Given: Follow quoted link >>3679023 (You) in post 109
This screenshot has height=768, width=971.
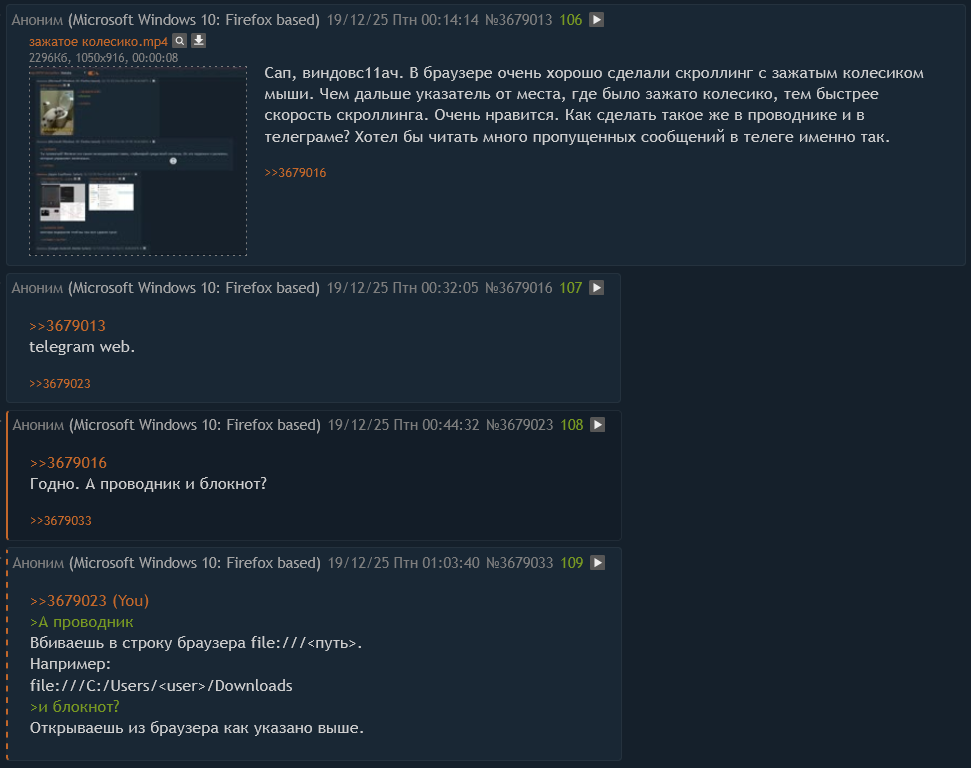Looking at the screenshot, I should coord(89,601).
